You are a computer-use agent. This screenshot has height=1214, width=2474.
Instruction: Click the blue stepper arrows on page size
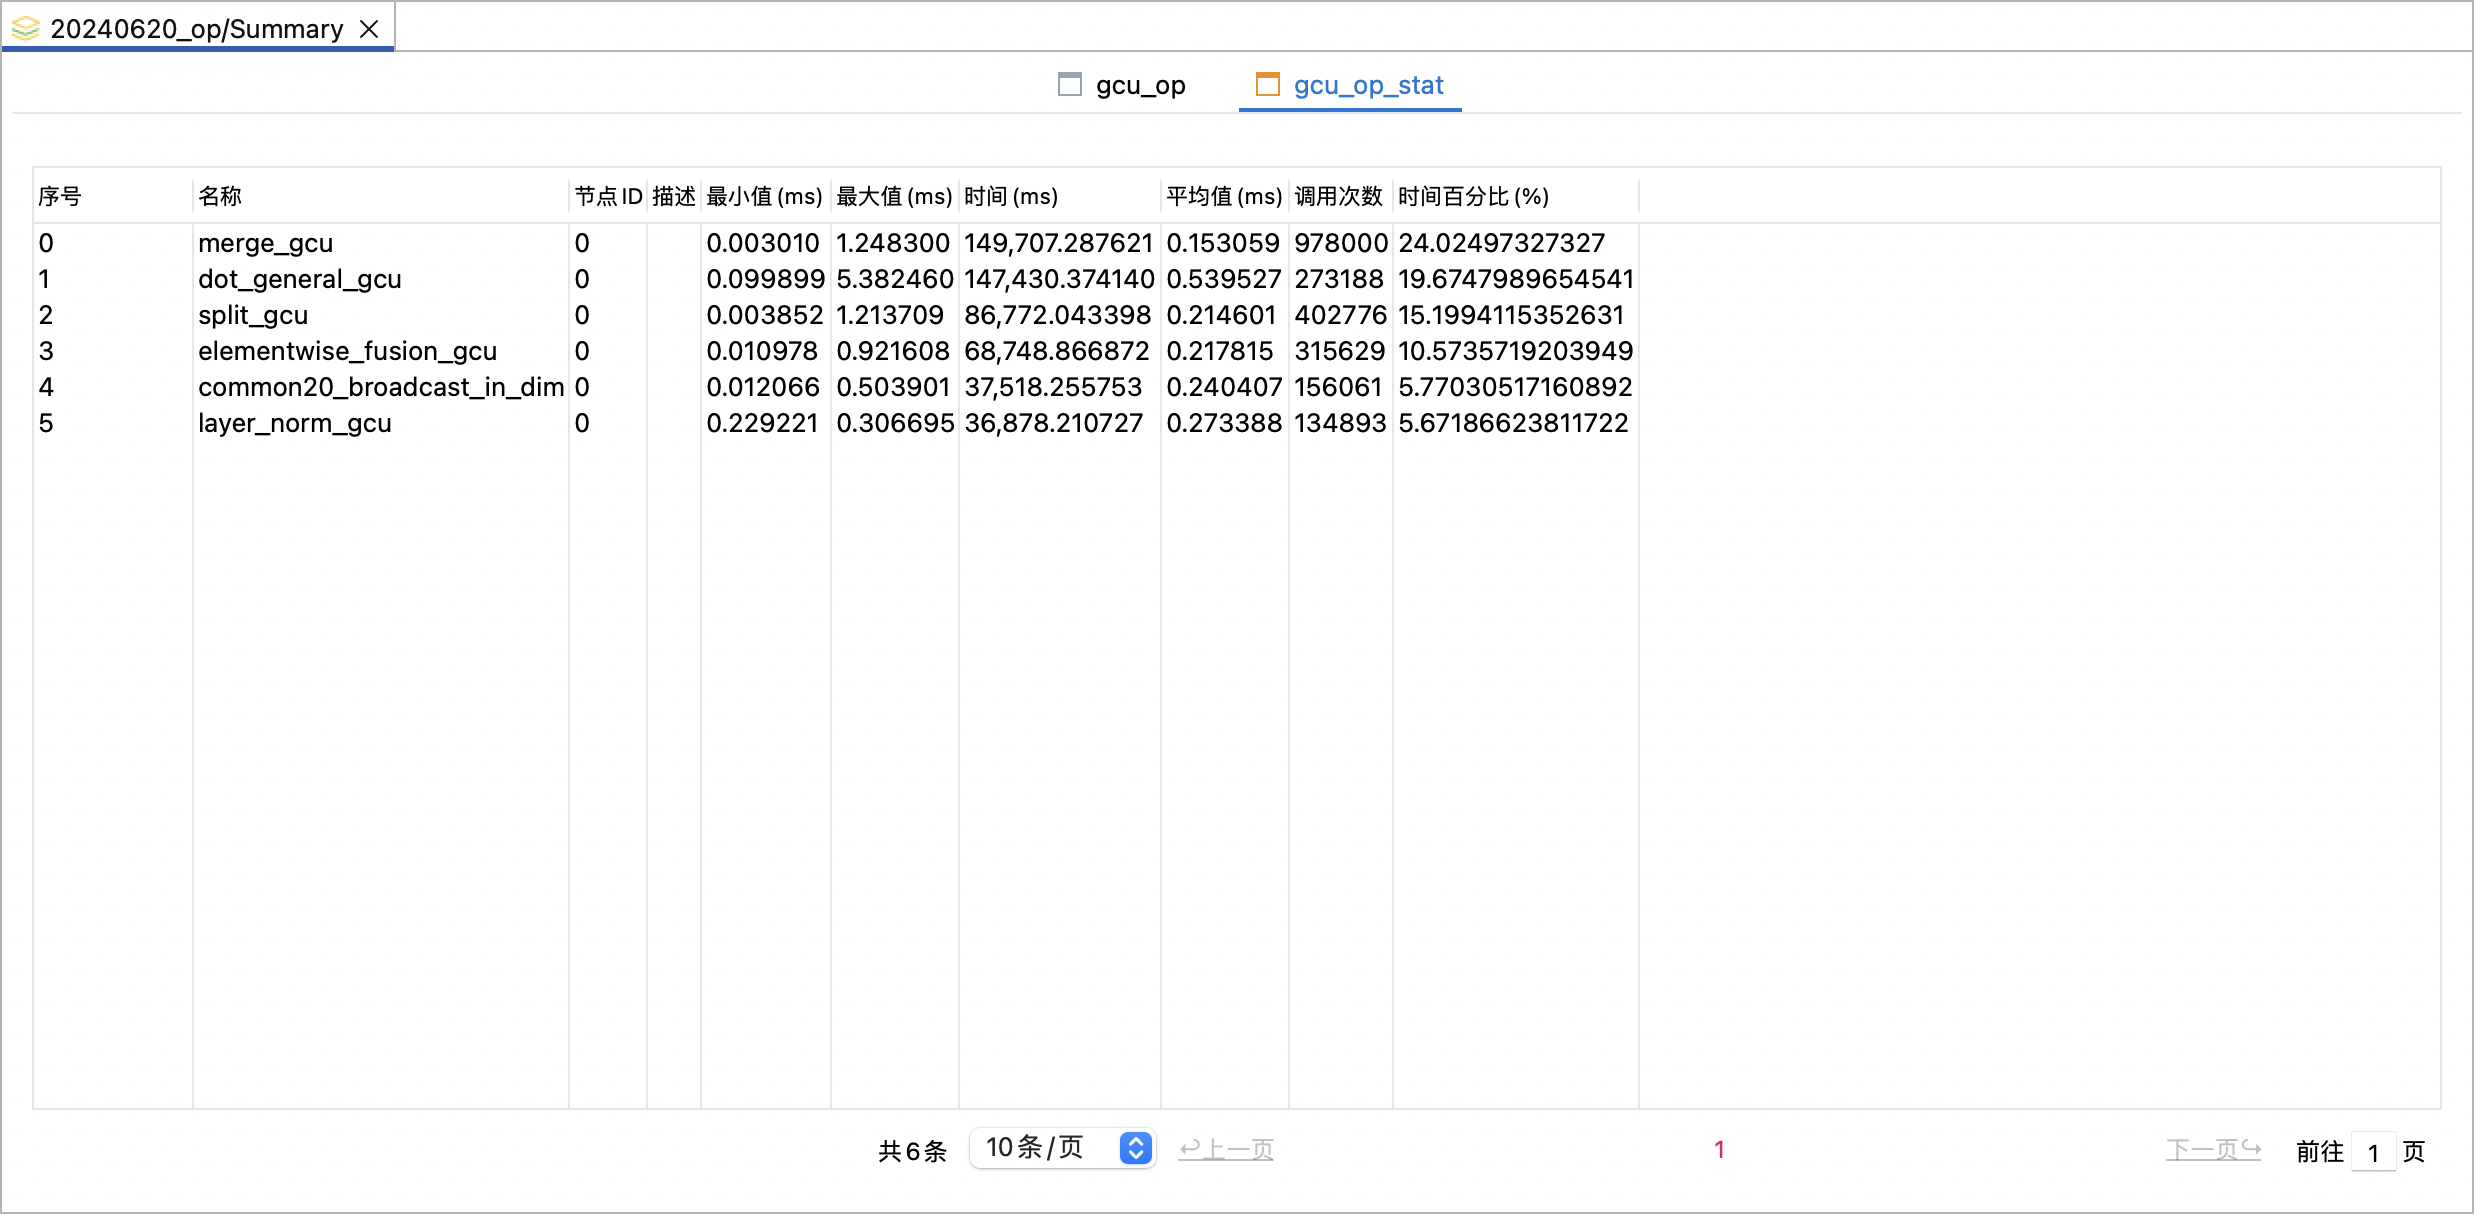[x=1135, y=1148]
